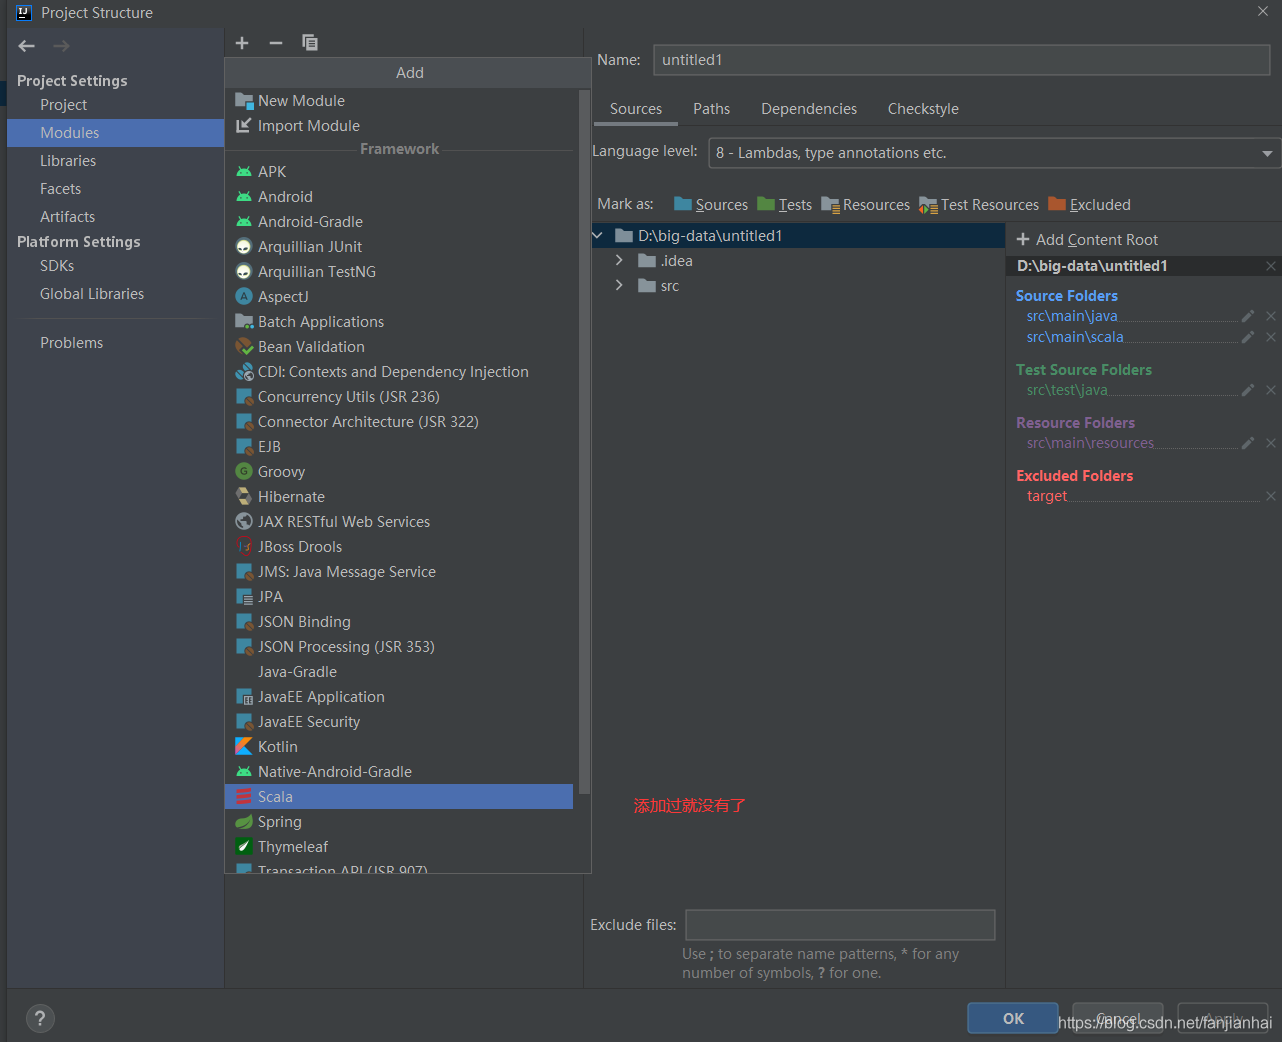
Task: Click the Add popup list scrollbar
Action: [584, 440]
